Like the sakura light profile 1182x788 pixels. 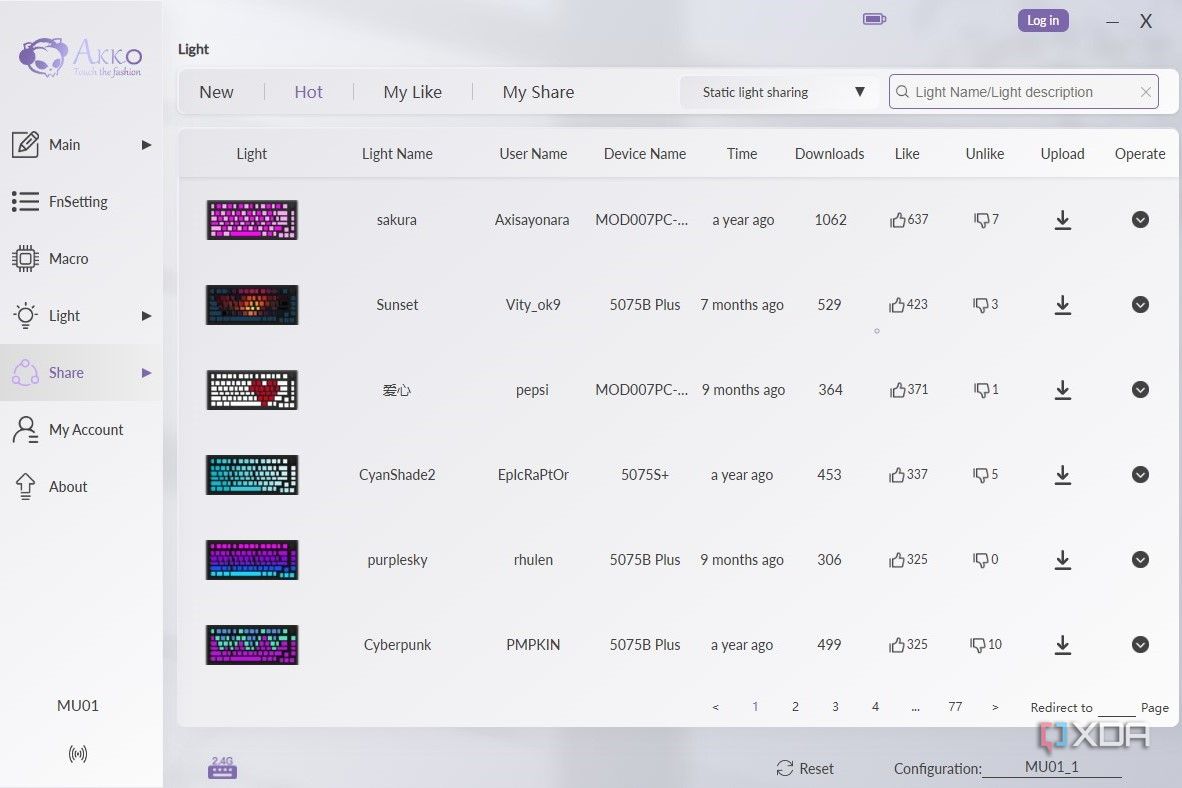pos(897,220)
